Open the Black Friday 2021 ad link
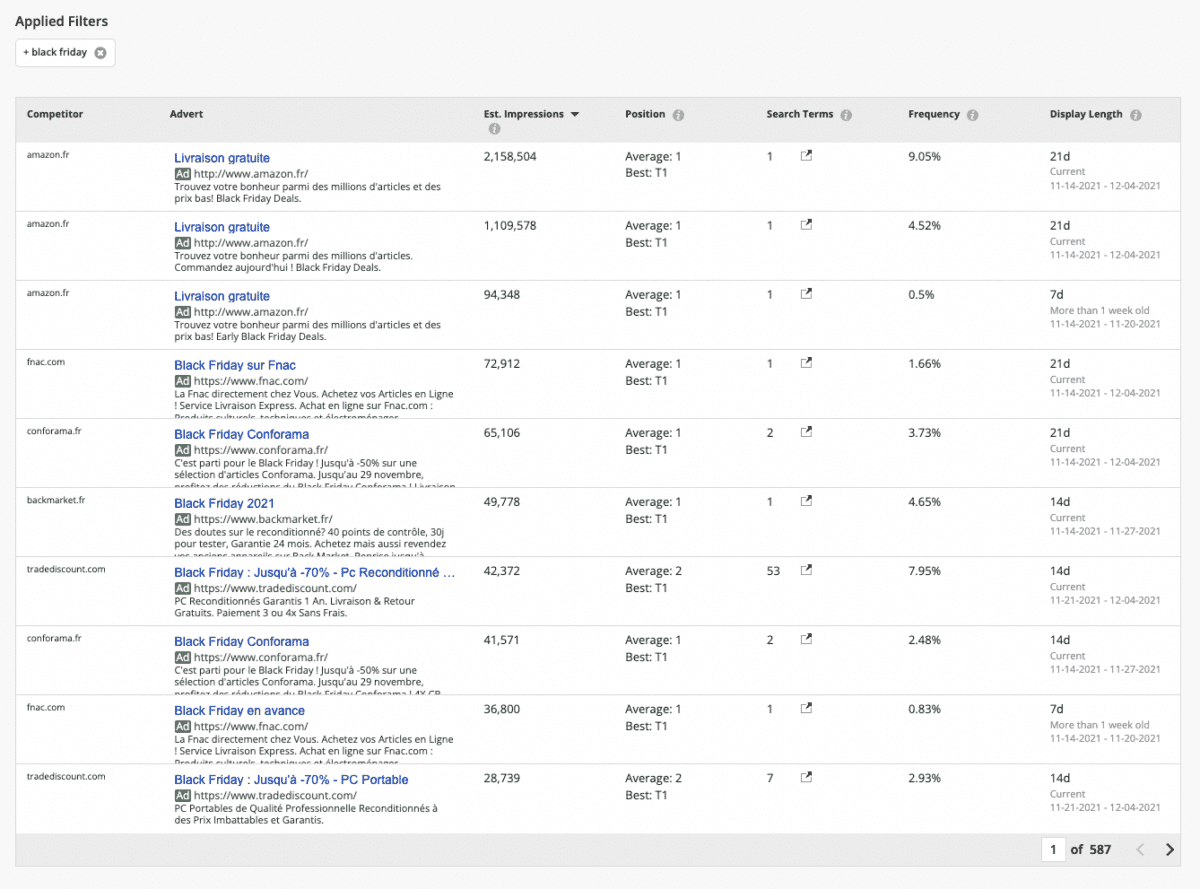The width and height of the screenshot is (1200, 889). click(224, 503)
